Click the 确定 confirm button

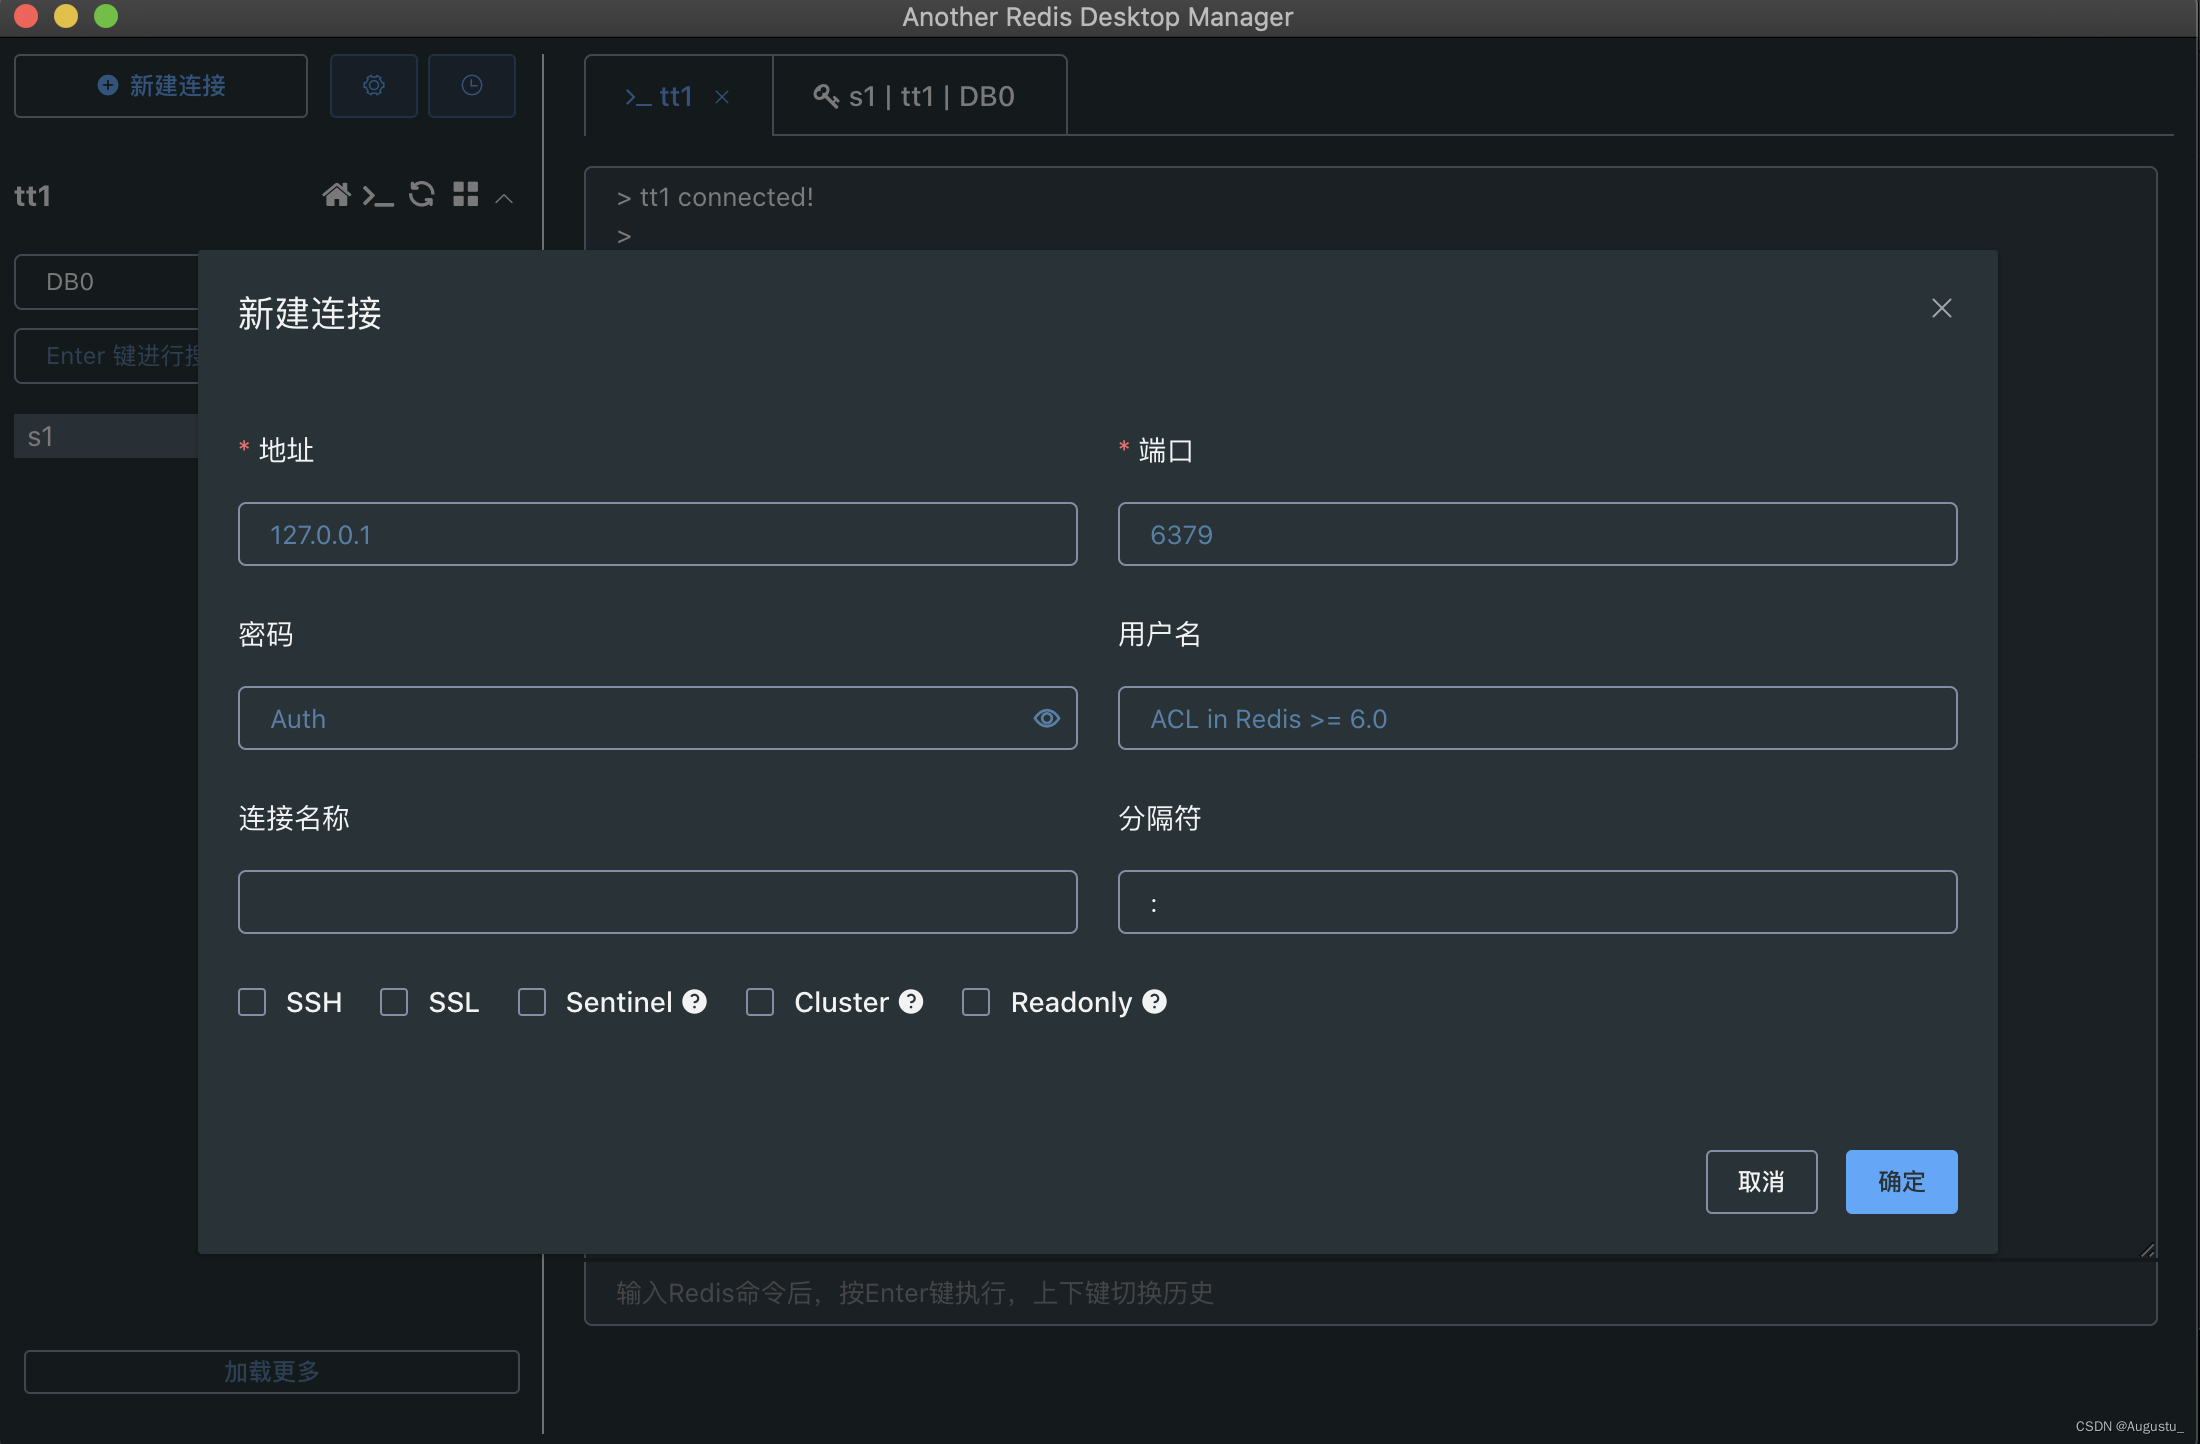pyautogui.click(x=1901, y=1182)
